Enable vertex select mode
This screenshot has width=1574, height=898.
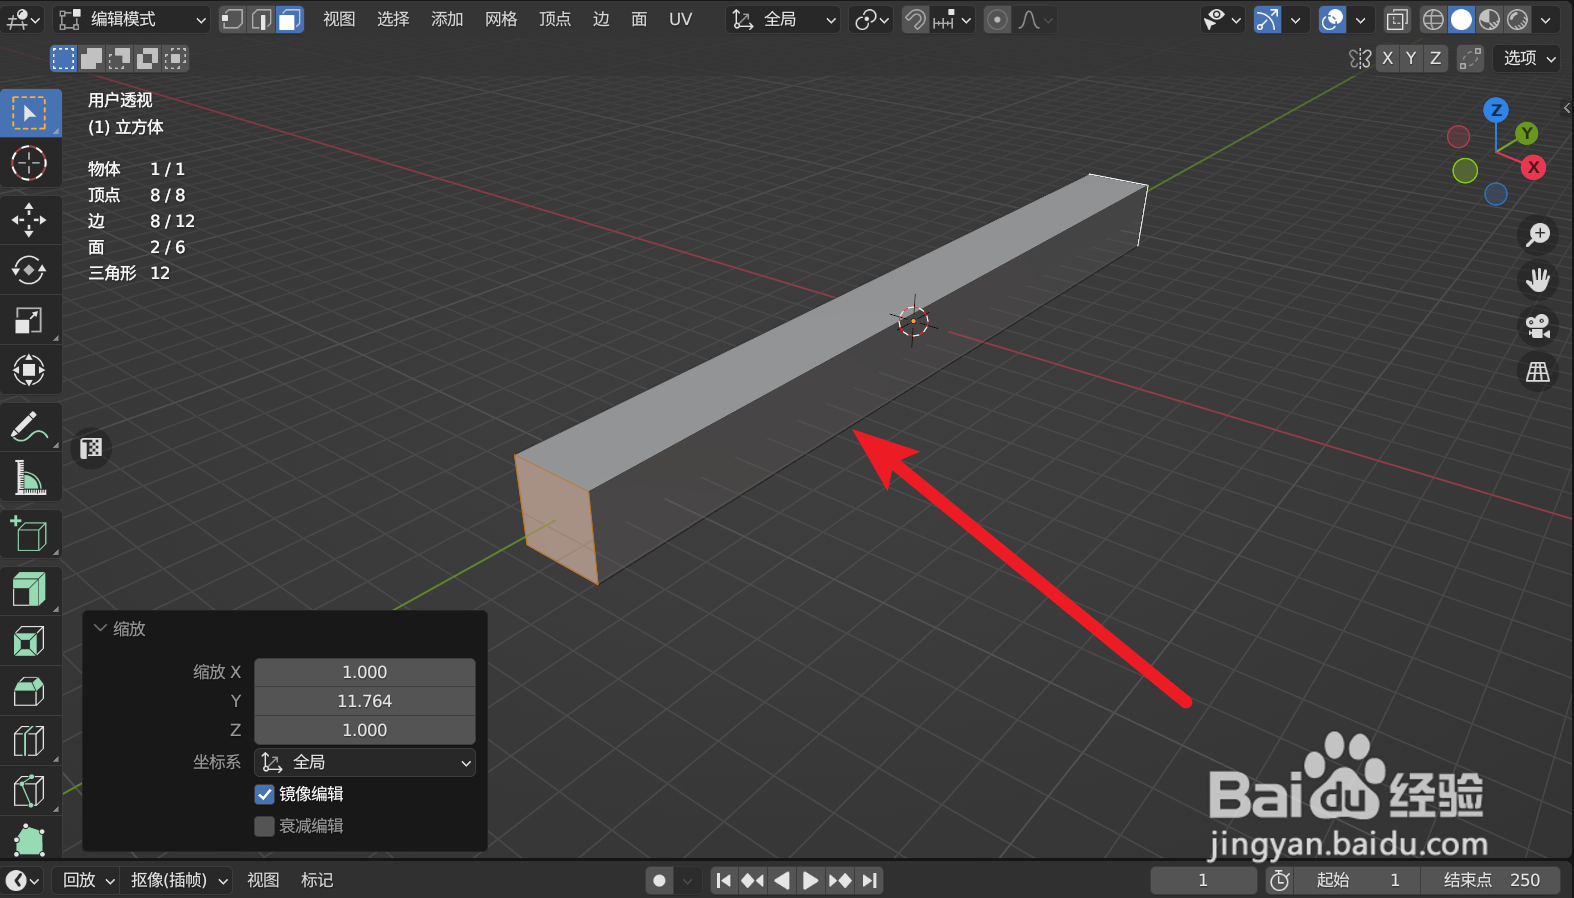click(232, 19)
